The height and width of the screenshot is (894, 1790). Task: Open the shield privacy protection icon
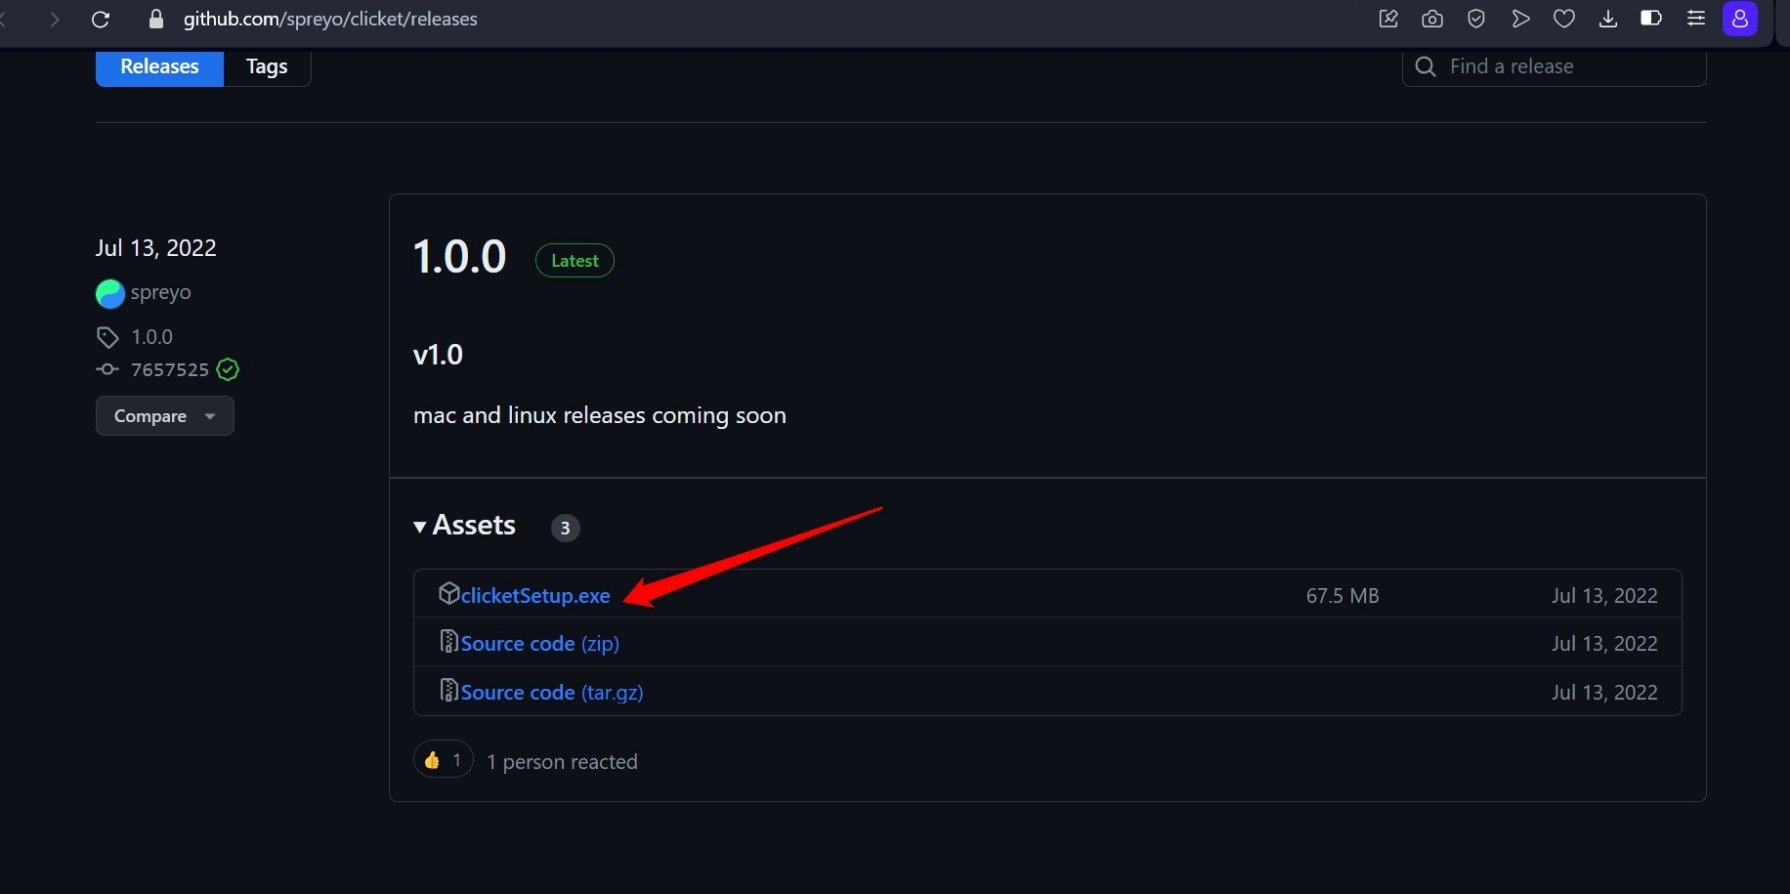pos(1476,19)
